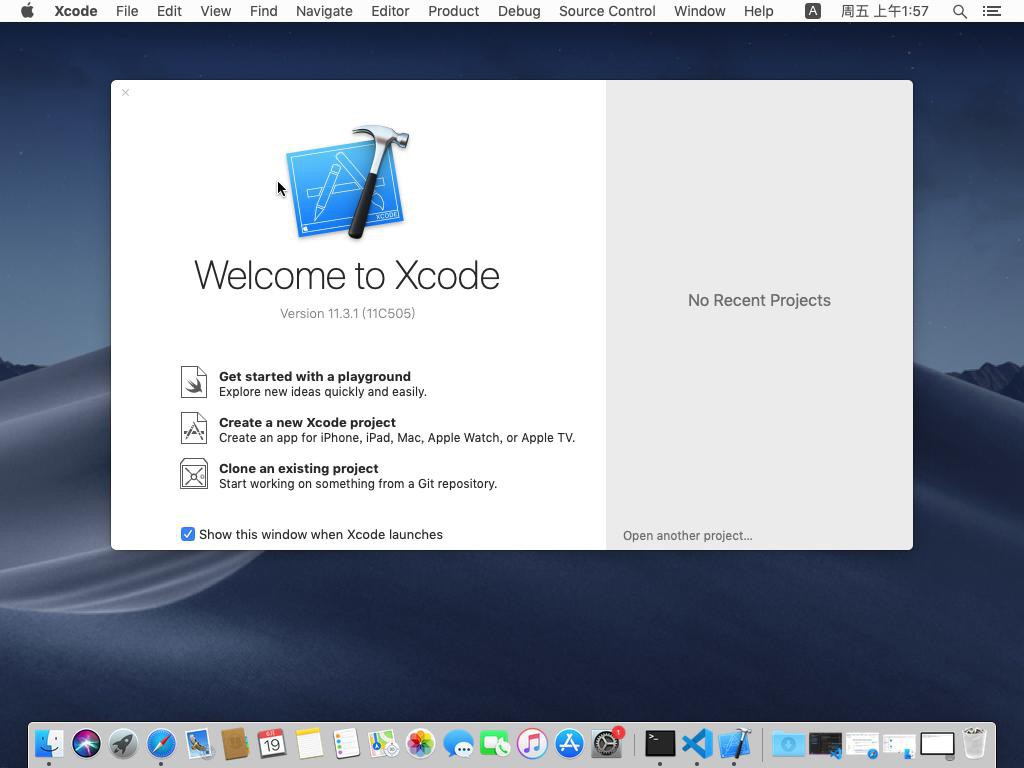
Task: Open the Navigate menu
Action: point(324,11)
